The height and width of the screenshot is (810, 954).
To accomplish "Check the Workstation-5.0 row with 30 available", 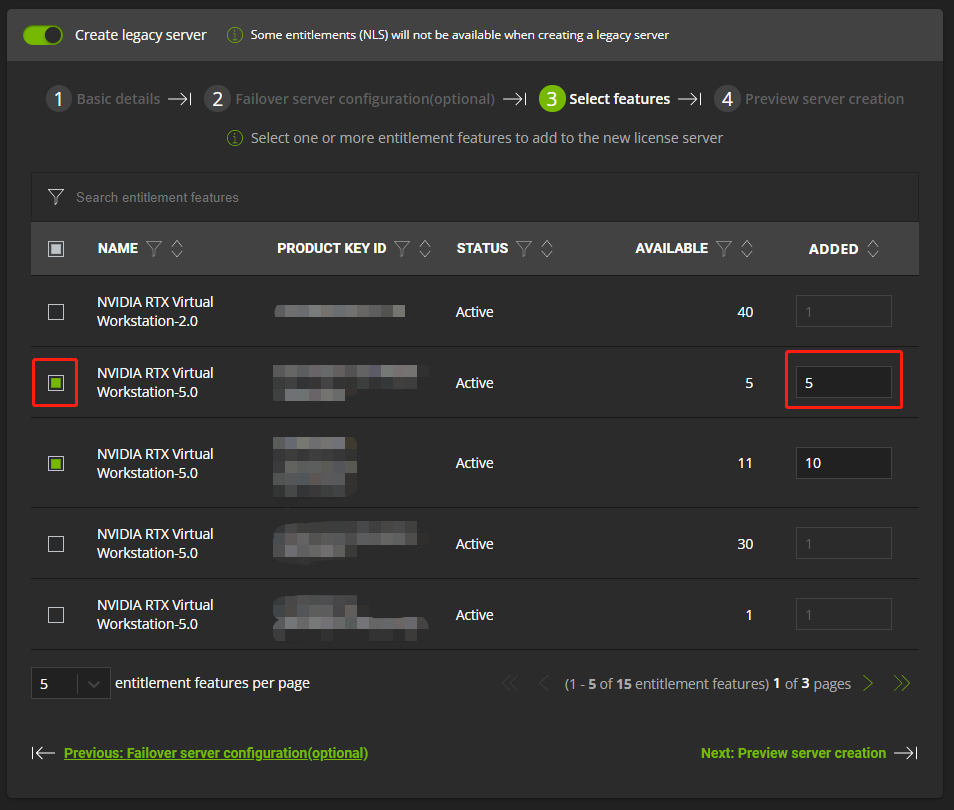I will coord(56,544).
